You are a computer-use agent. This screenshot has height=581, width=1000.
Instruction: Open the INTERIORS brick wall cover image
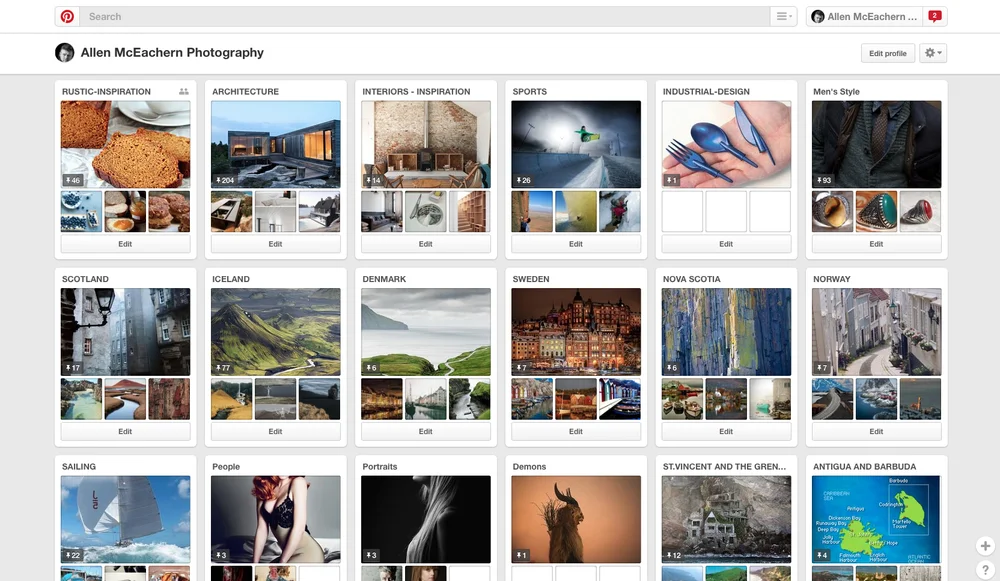tap(425, 144)
